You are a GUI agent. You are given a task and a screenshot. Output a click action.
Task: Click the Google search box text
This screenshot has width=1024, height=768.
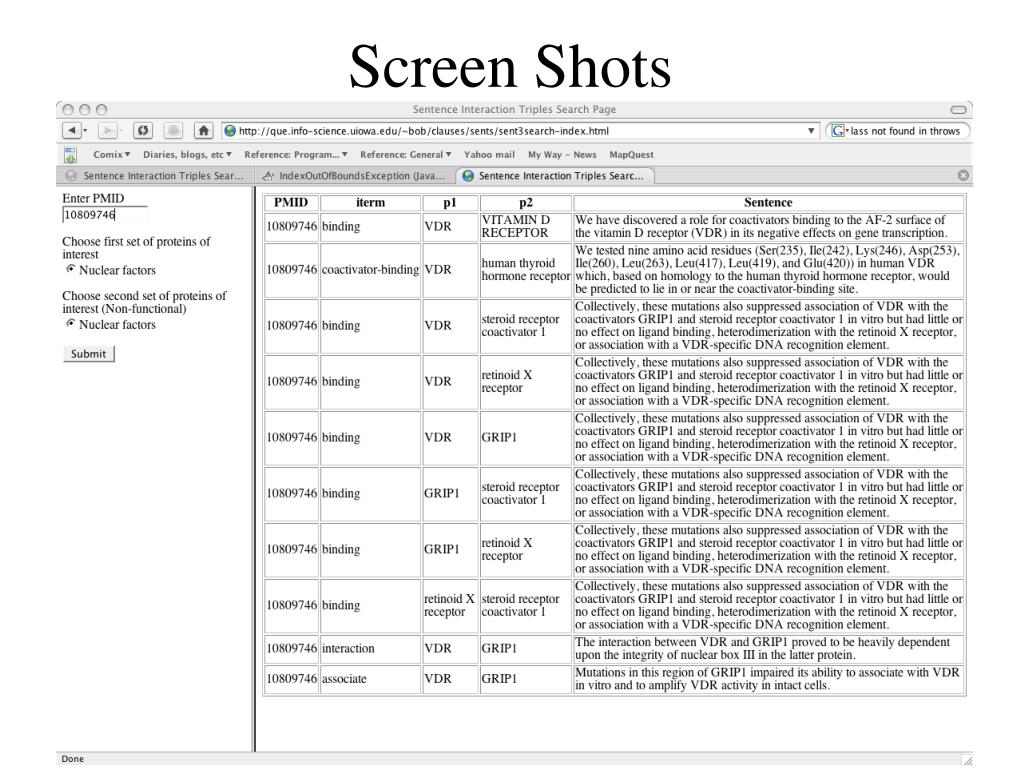point(904,131)
